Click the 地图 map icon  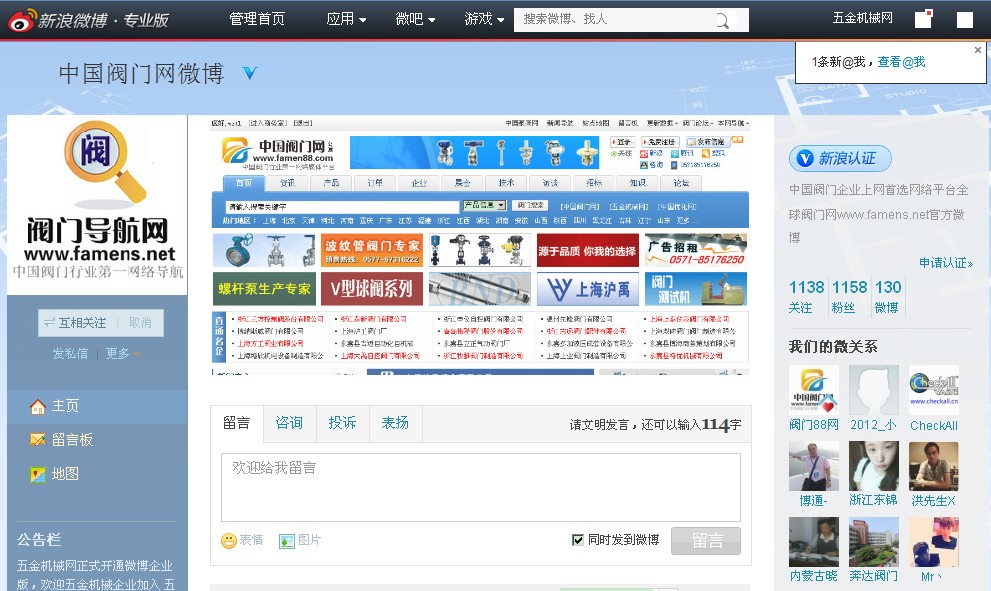tap(38, 474)
